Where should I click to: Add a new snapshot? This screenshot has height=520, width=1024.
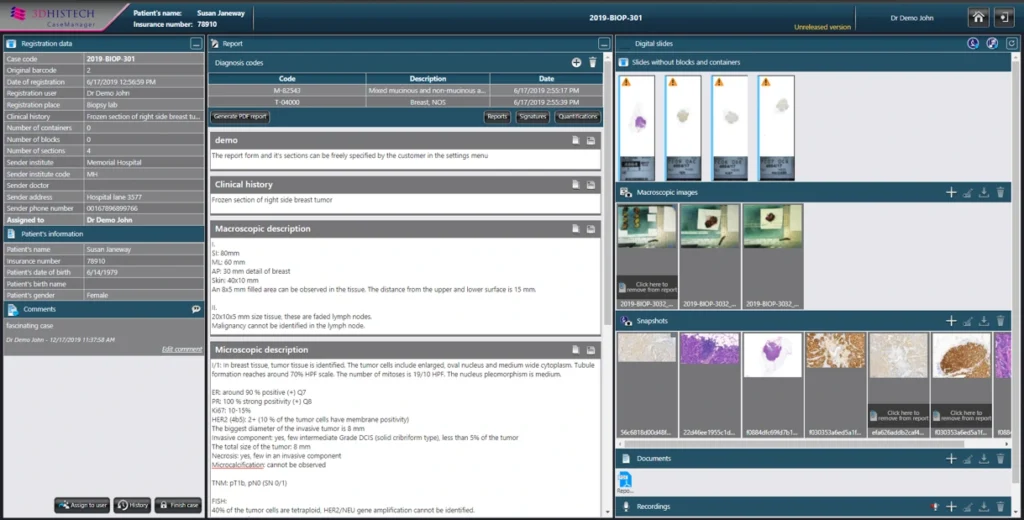click(x=951, y=321)
